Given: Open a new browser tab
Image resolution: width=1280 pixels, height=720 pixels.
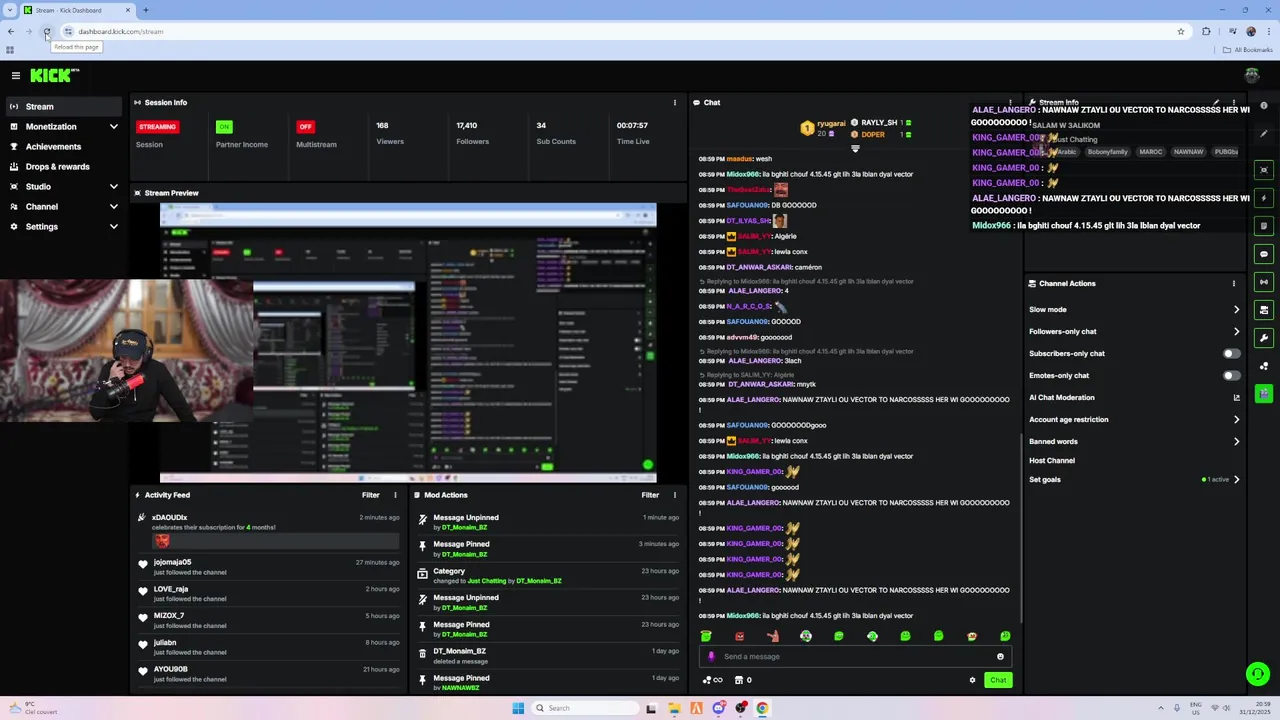Looking at the screenshot, I should click(146, 10).
